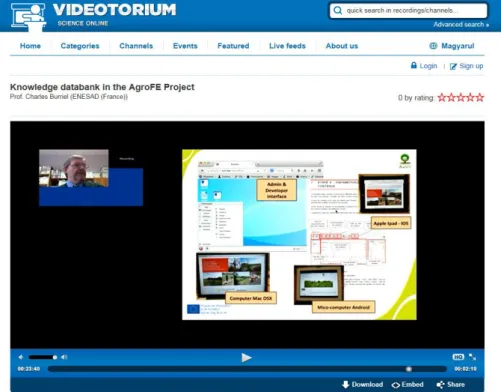The height and width of the screenshot is (392, 501).
Task: Play the video
Action: point(246,358)
